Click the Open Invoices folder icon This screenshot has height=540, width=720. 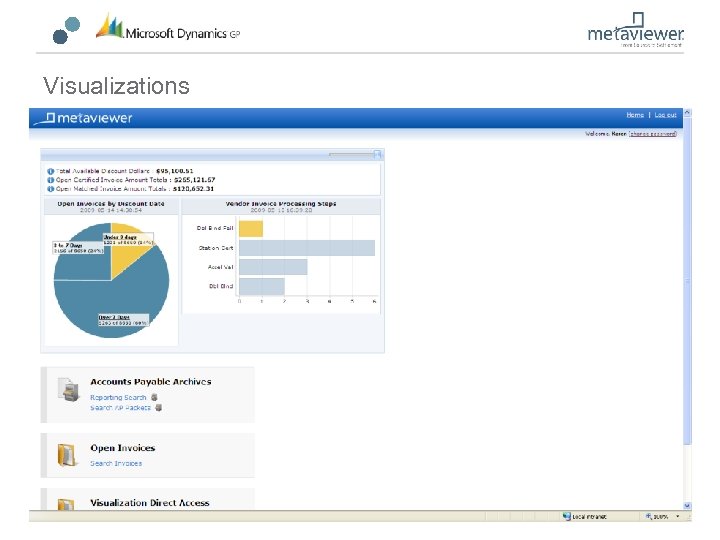click(68, 455)
